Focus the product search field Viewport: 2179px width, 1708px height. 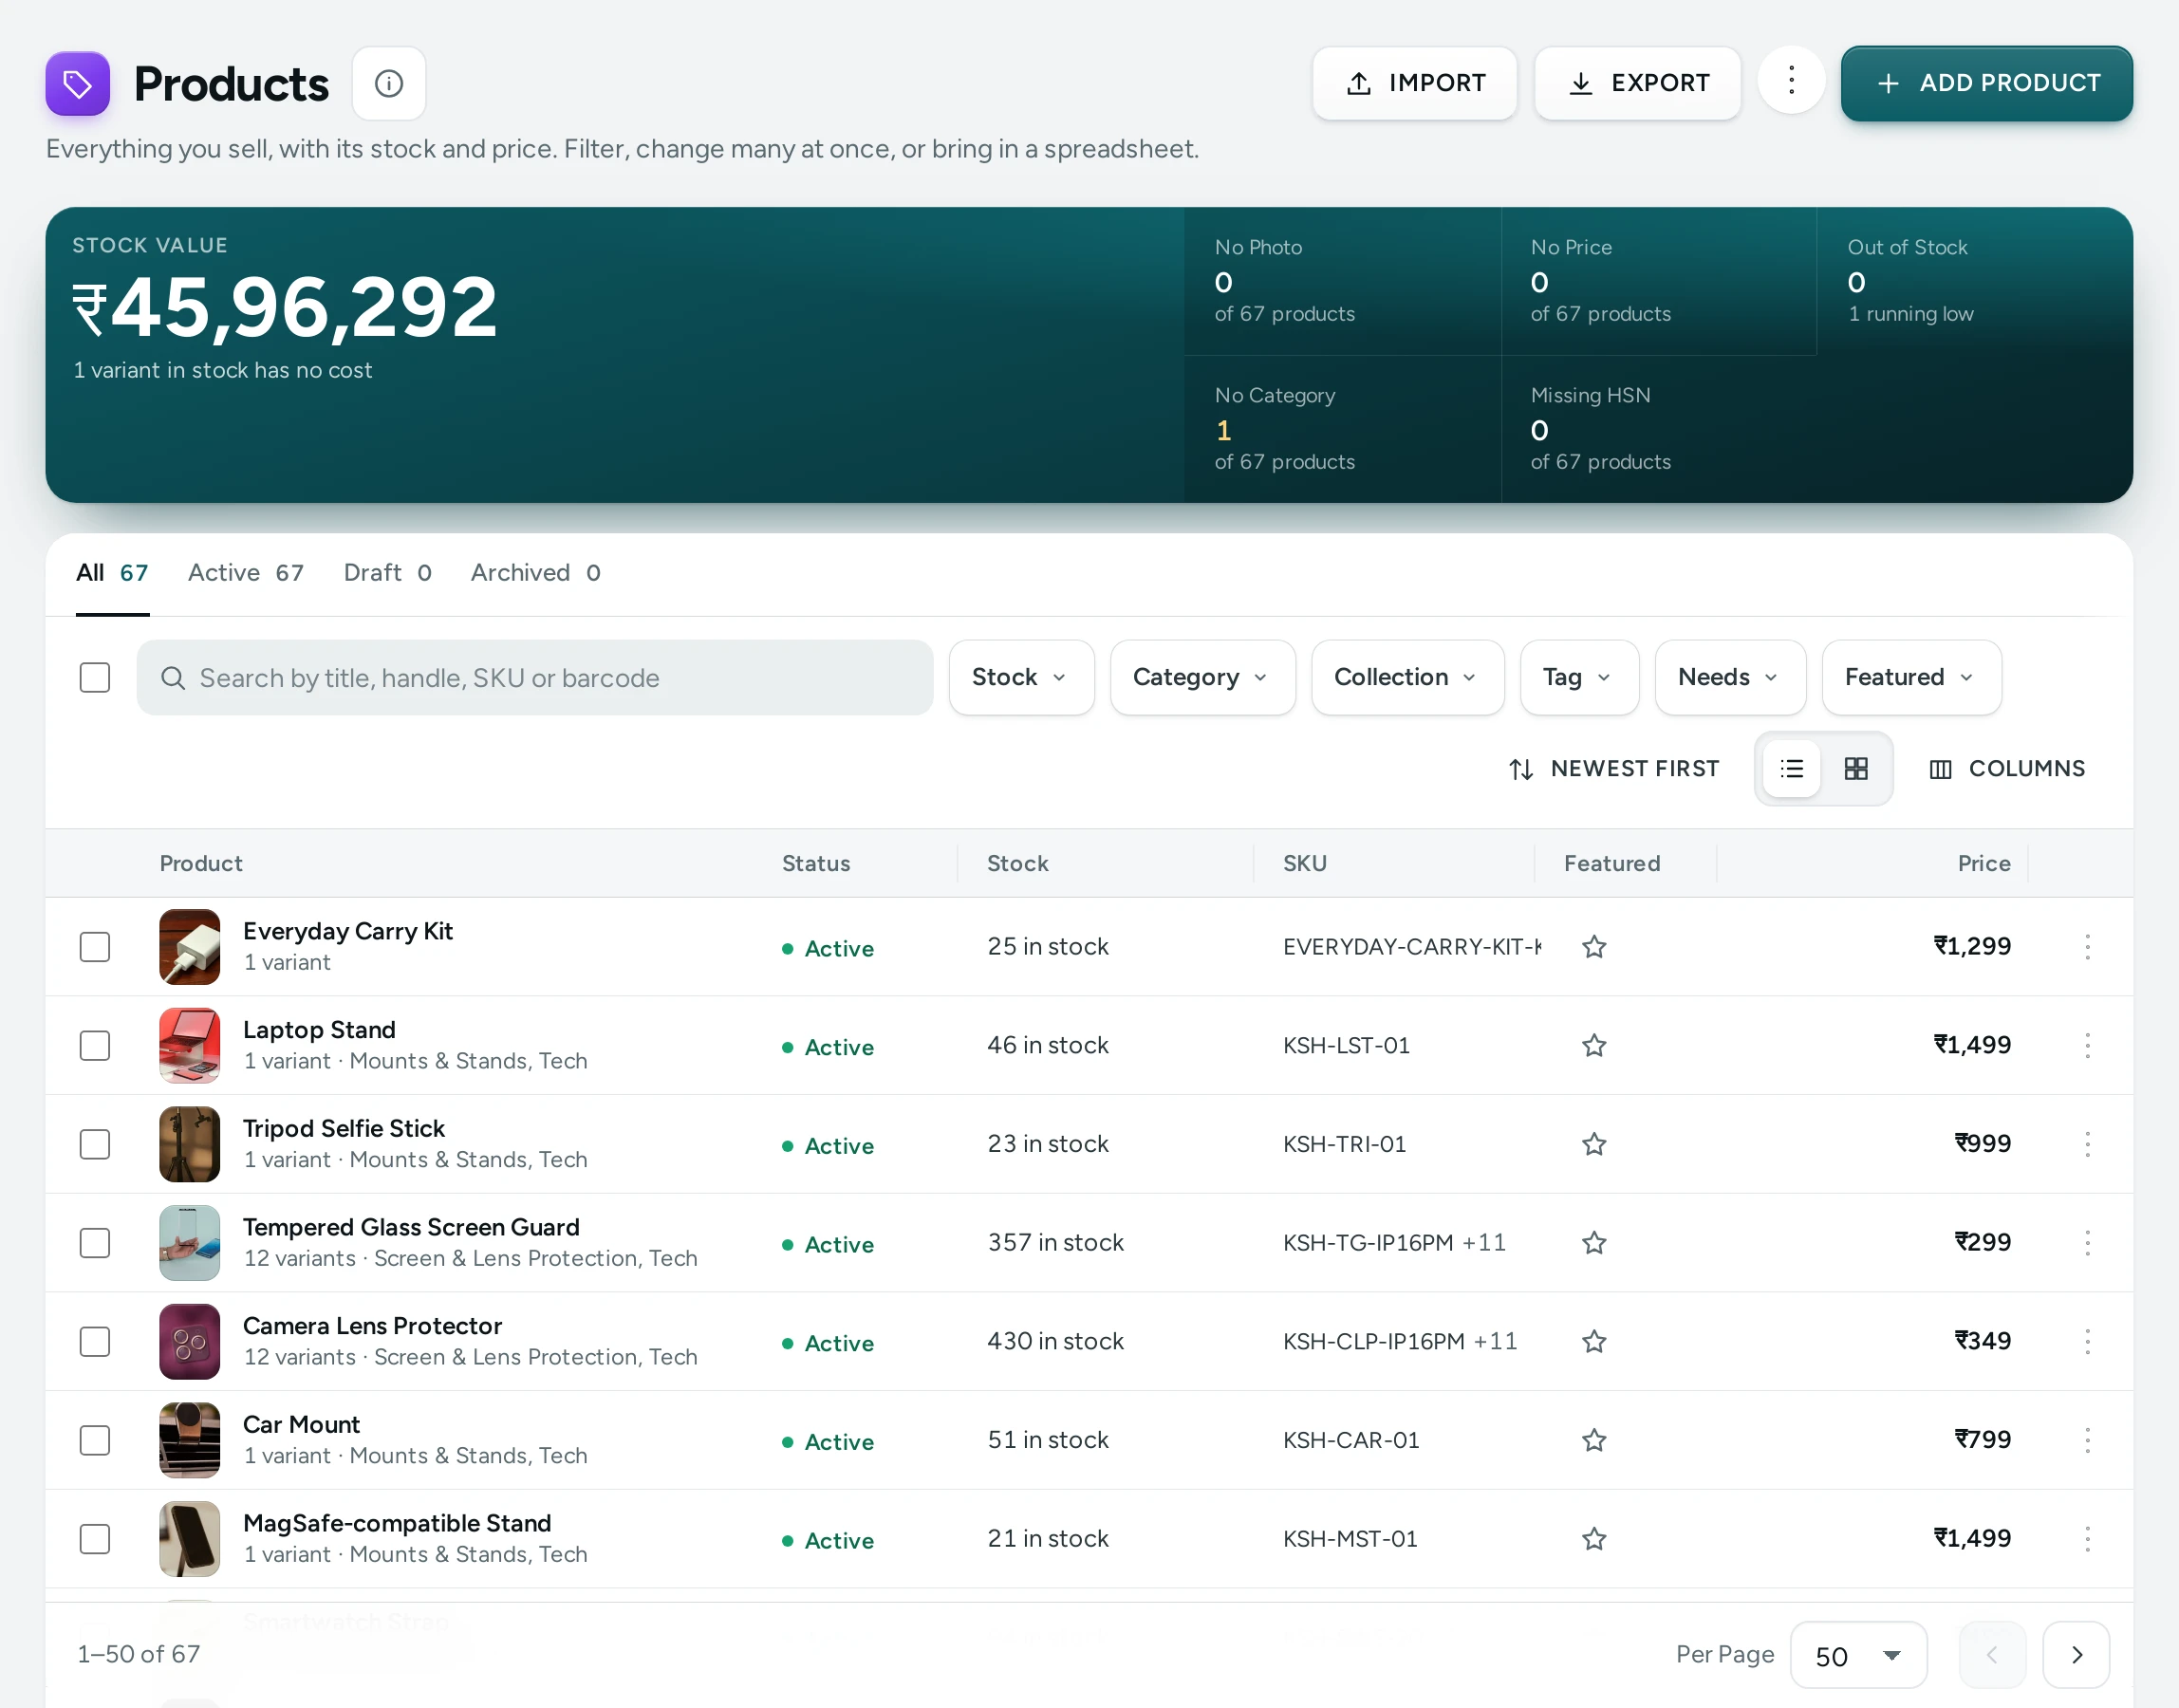tap(535, 677)
